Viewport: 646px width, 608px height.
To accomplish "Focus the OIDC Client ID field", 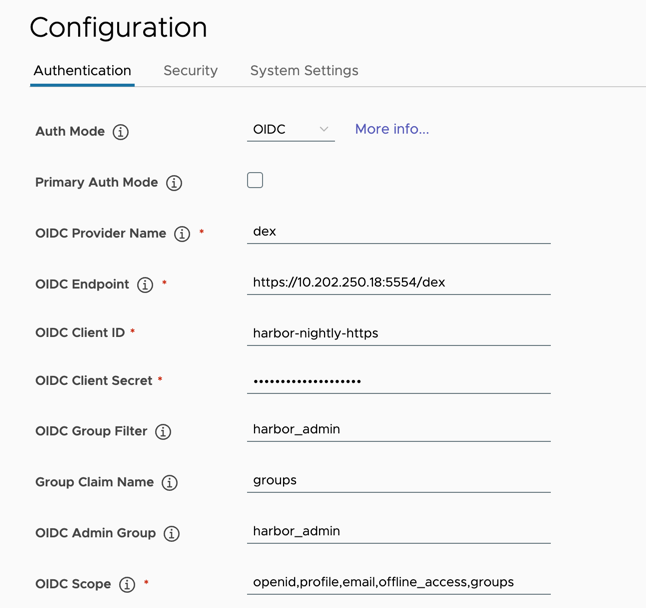I will (x=398, y=333).
